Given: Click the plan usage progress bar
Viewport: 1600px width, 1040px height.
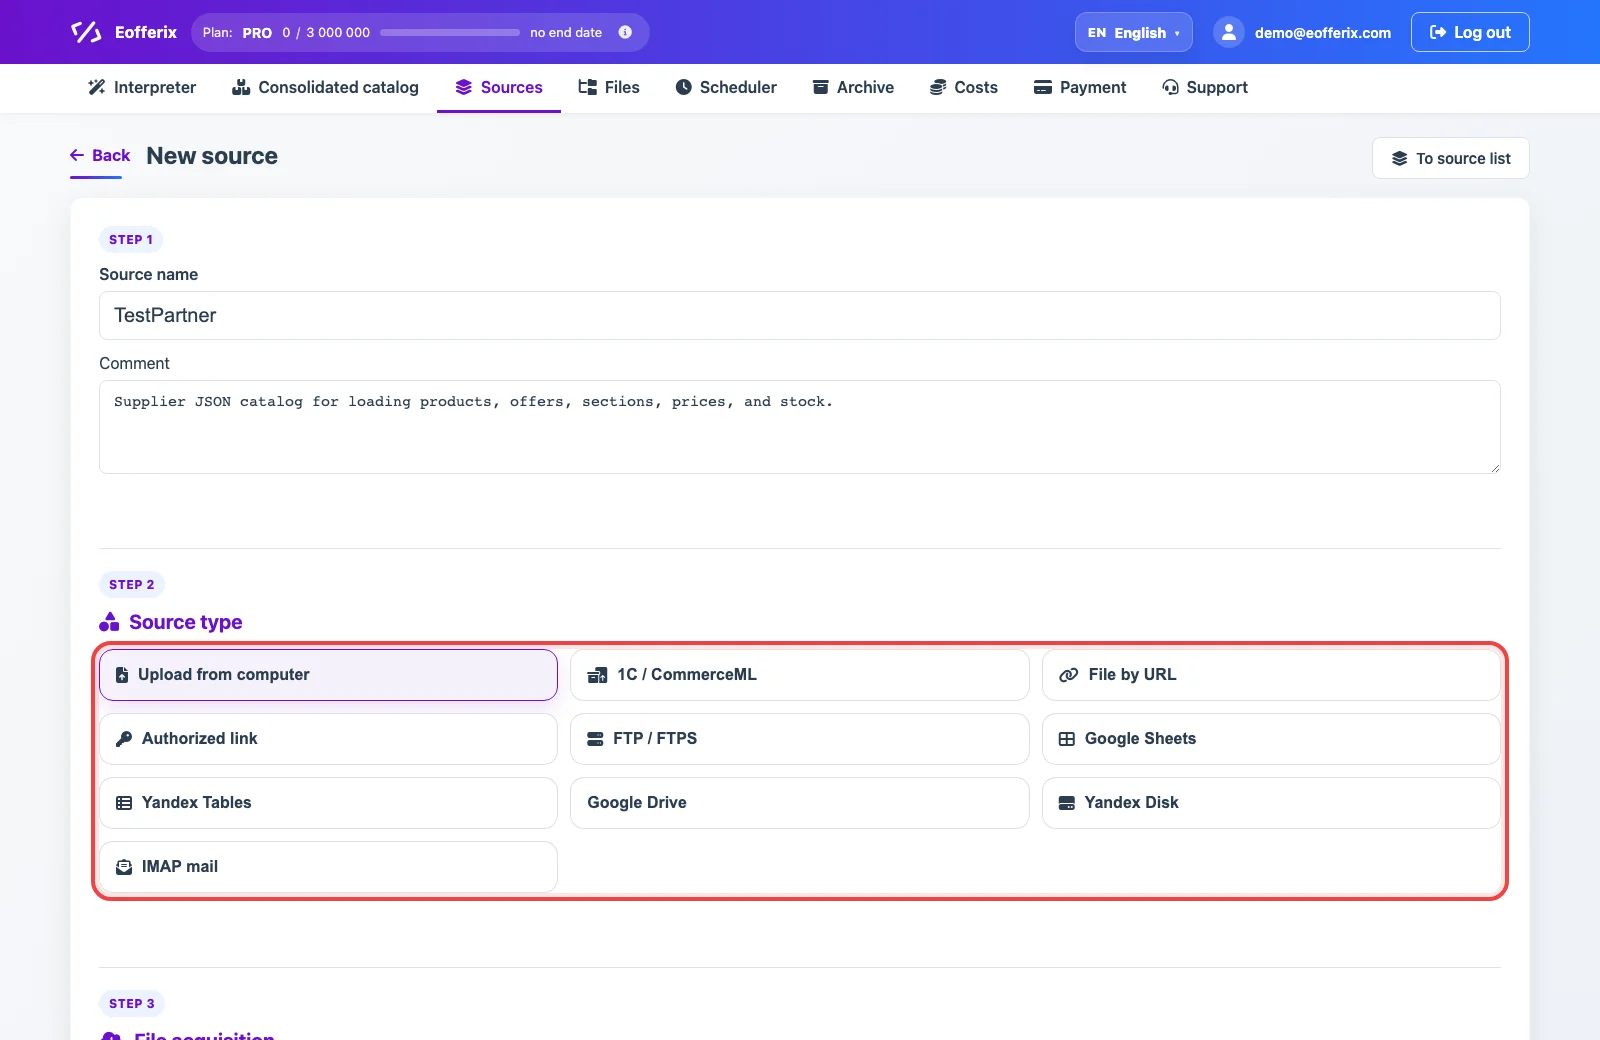Looking at the screenshot, I should tap(450, 32).
